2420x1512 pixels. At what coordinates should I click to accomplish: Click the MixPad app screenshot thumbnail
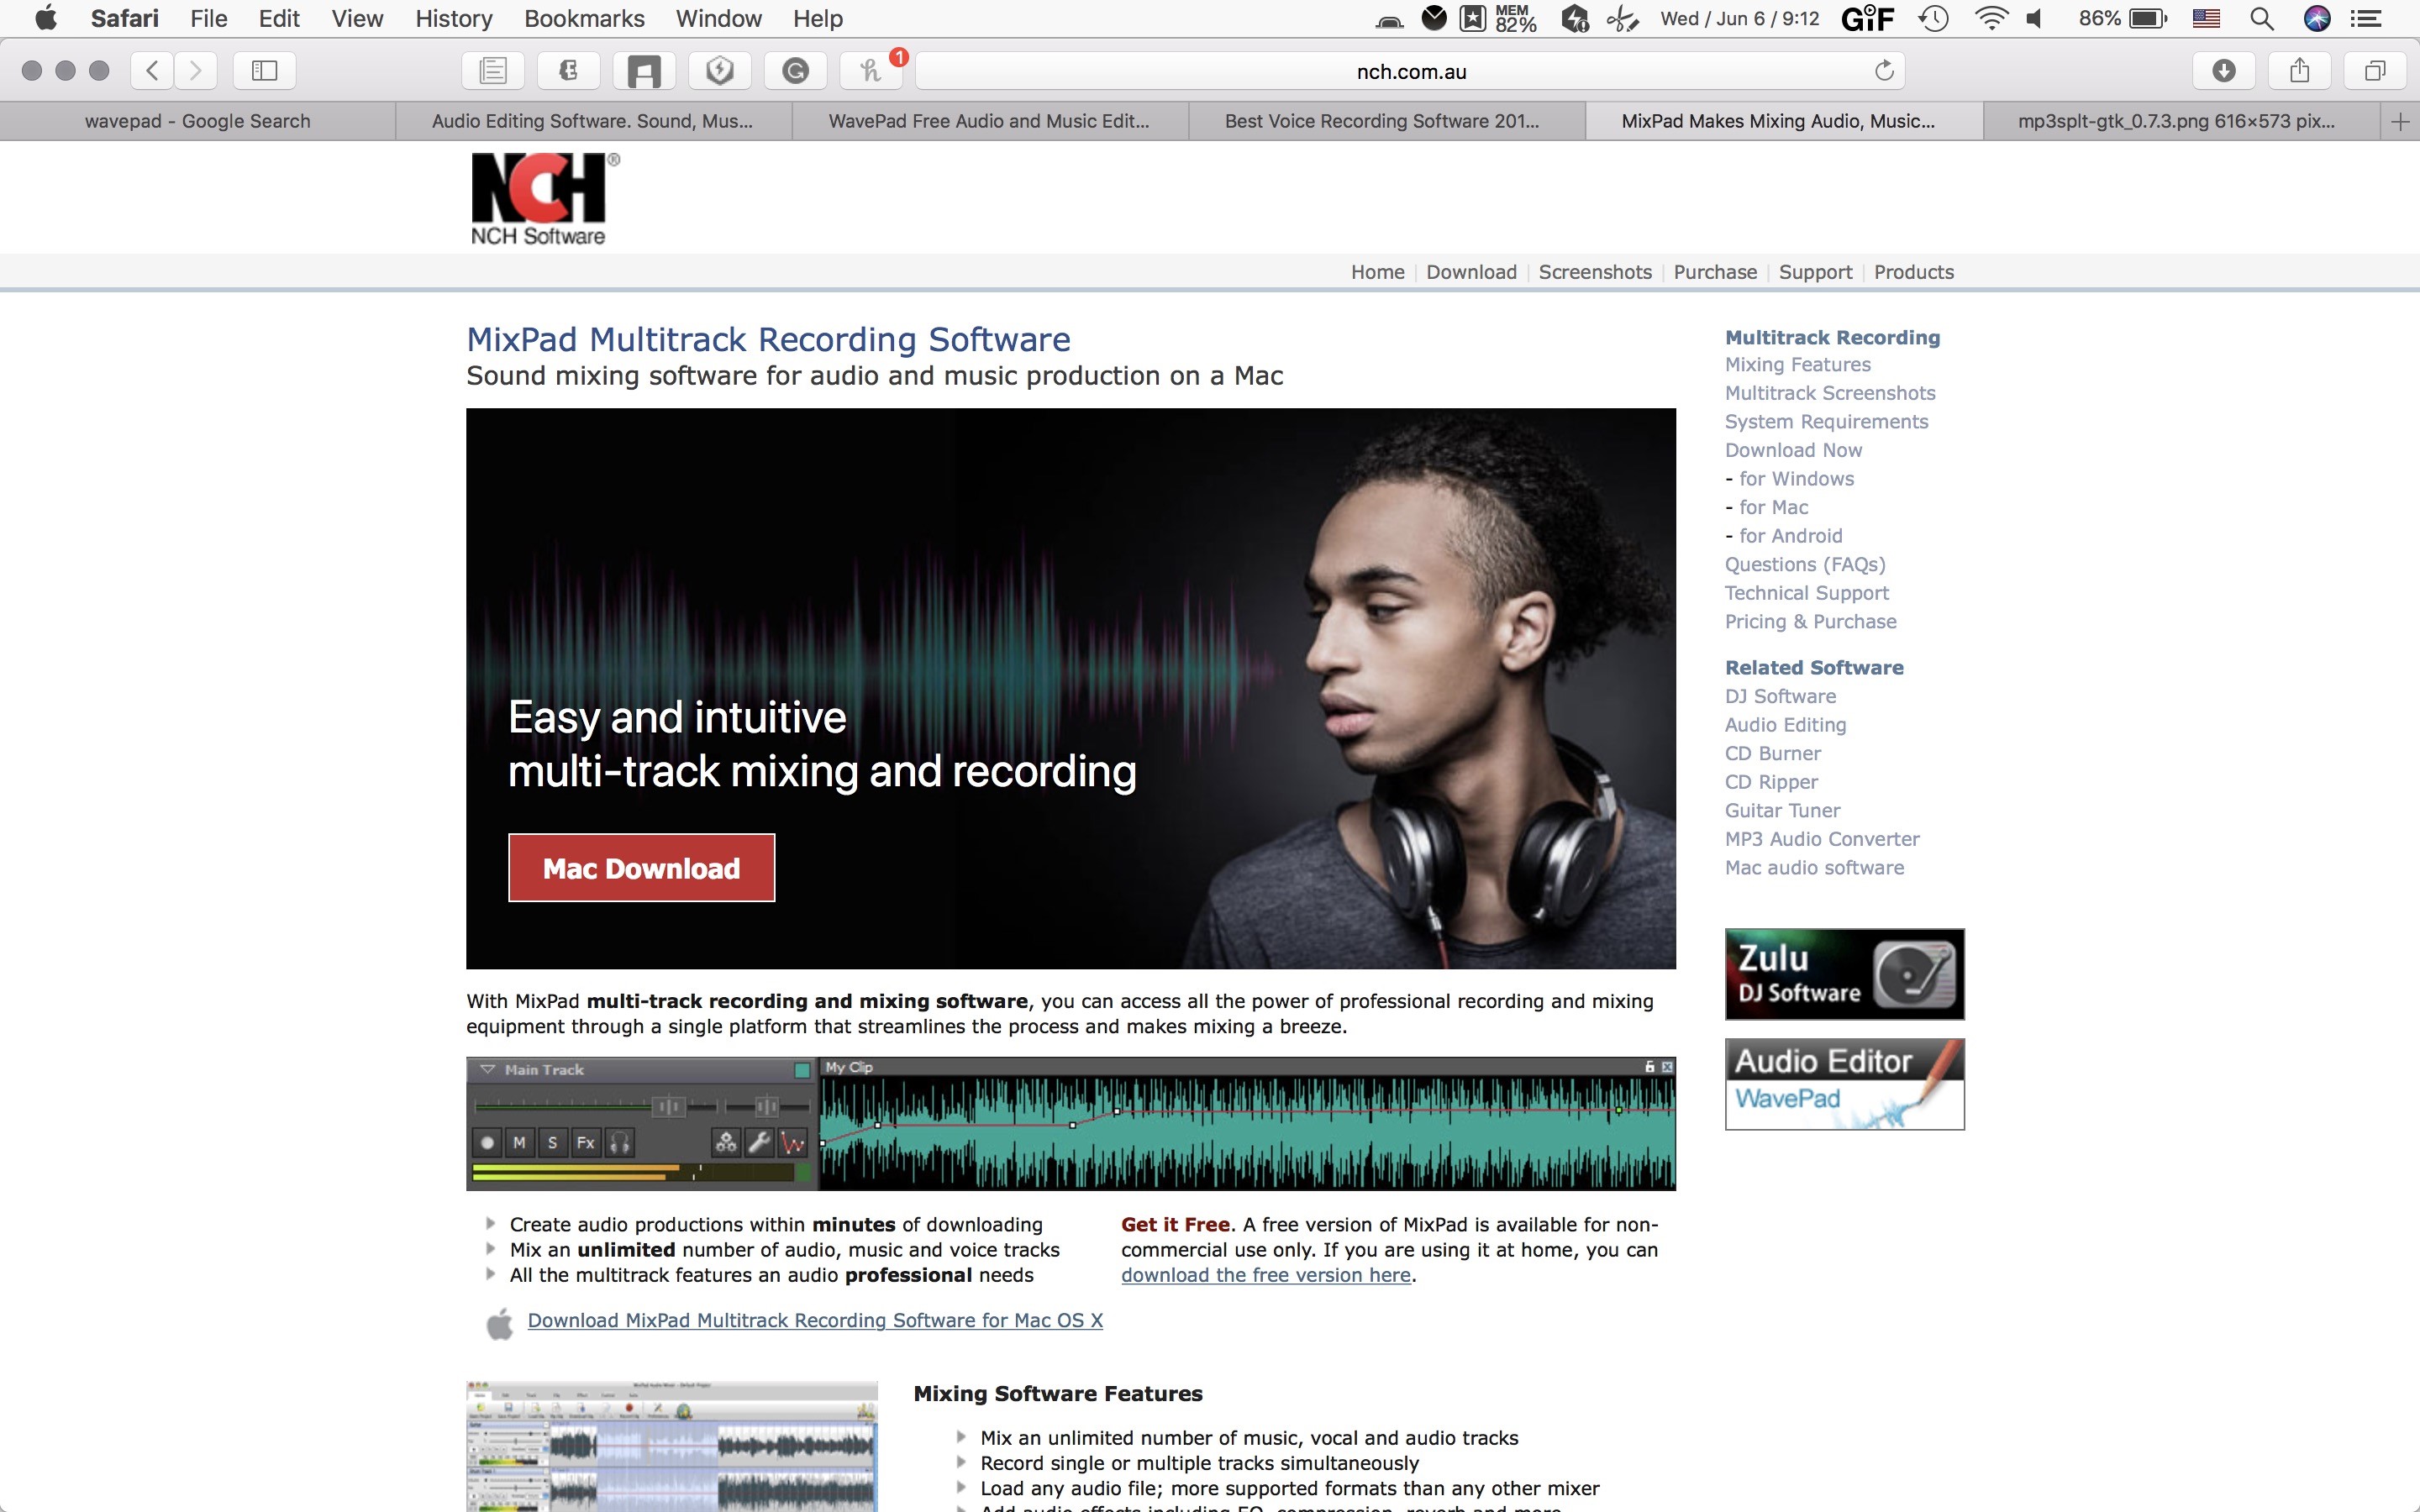click(x=672, y=1446)
